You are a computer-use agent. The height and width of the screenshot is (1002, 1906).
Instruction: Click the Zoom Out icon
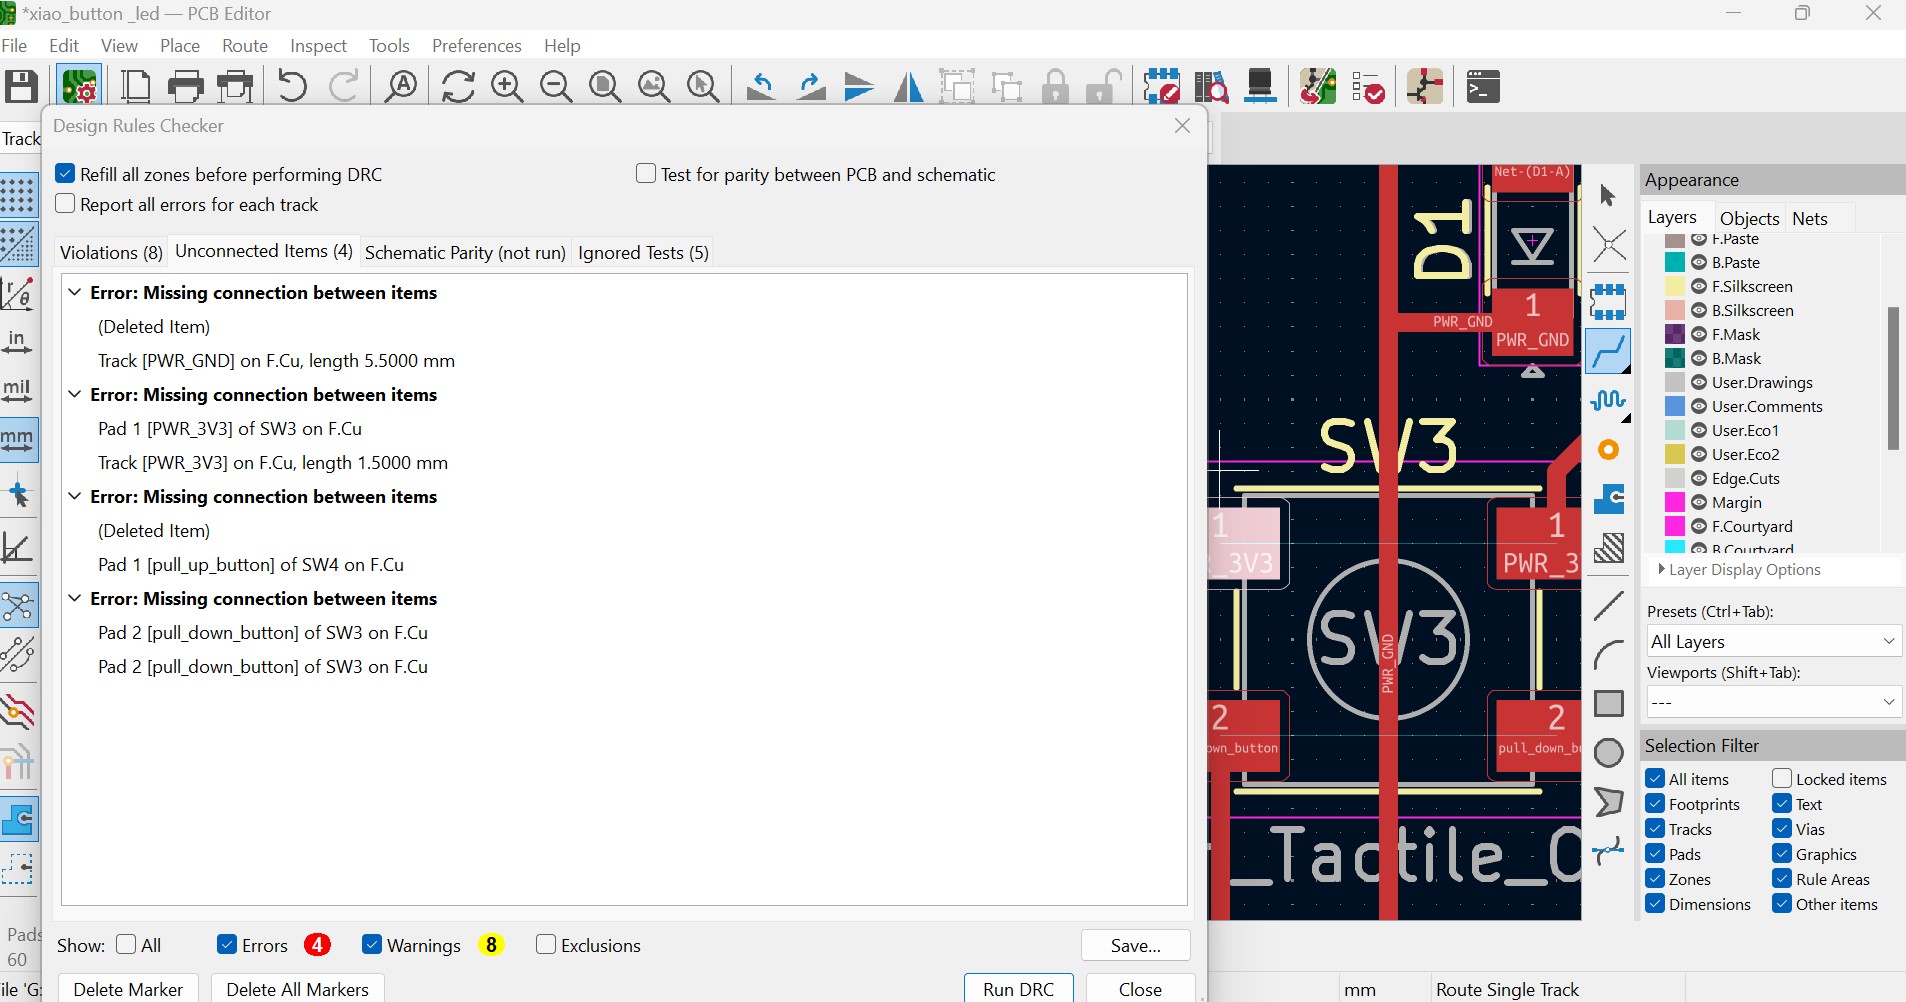[x=556, y=87]
